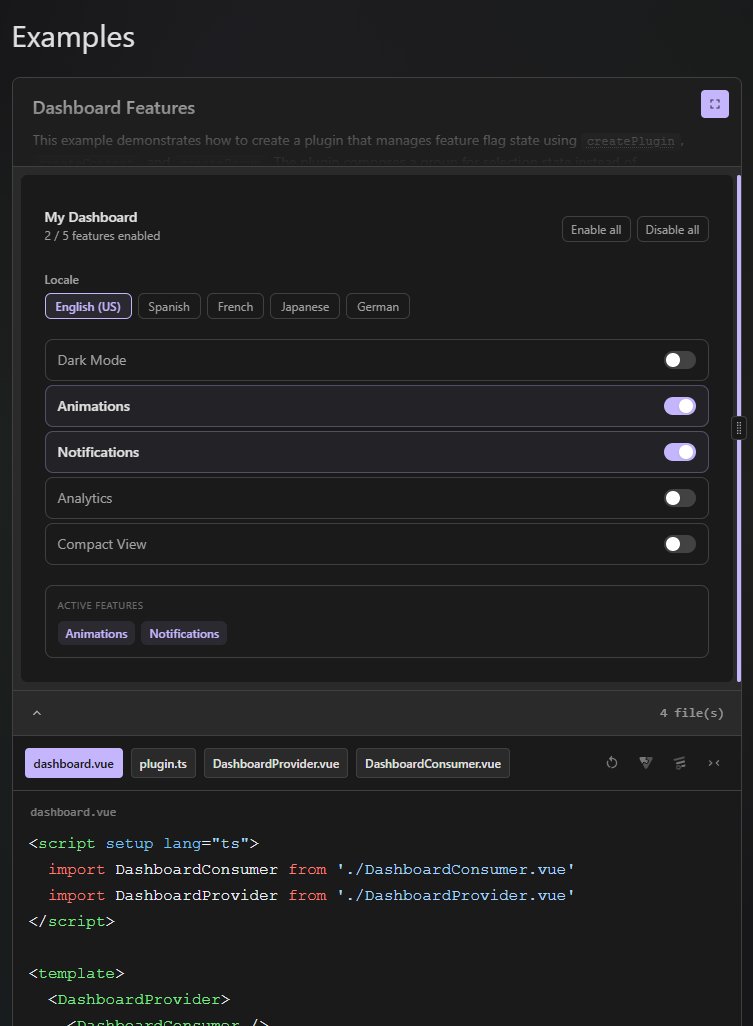Click the 'Examples' heading
The height and width of the screenshot is (1026, 753).
pos(73,37)
